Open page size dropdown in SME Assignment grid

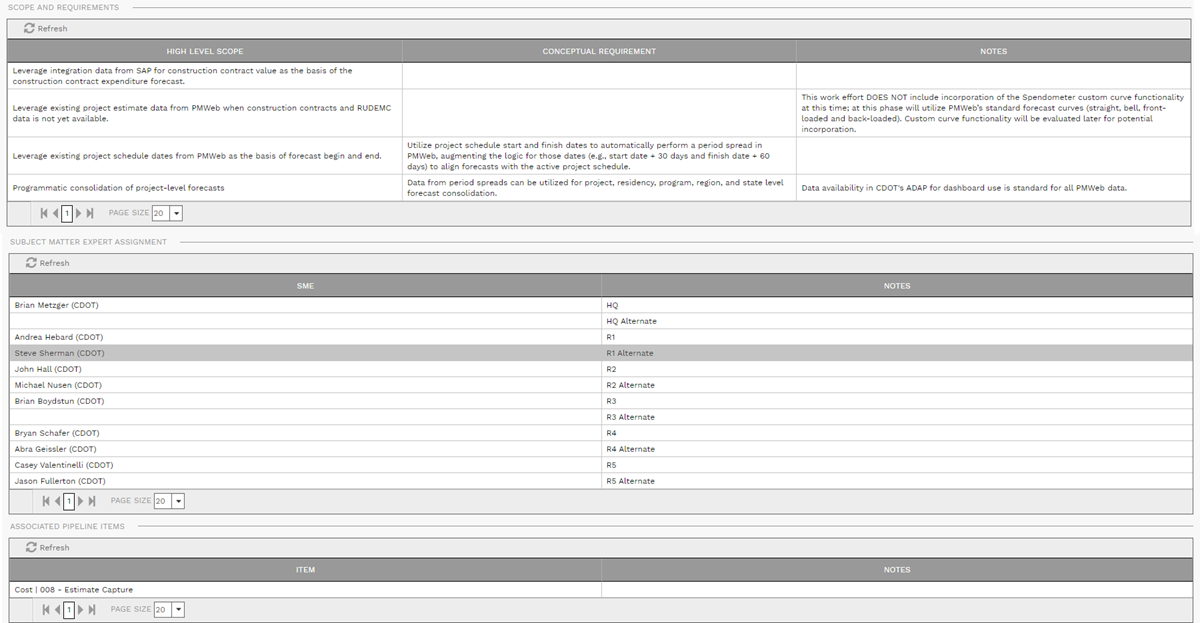click(178, 500)
